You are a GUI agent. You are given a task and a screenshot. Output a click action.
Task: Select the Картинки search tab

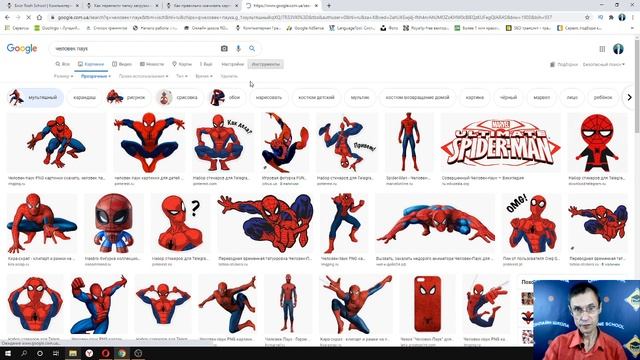point(91,64)
